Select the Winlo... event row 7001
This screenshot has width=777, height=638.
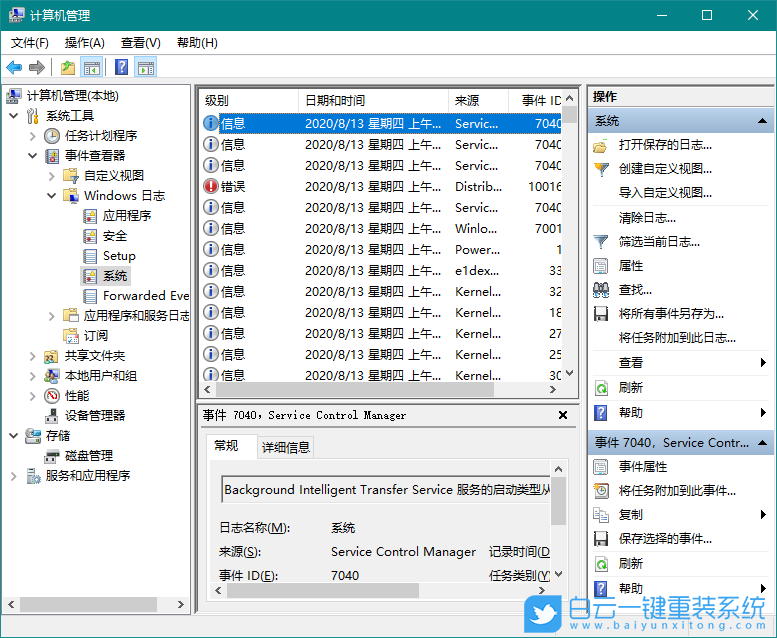click(x=382, y=229)
